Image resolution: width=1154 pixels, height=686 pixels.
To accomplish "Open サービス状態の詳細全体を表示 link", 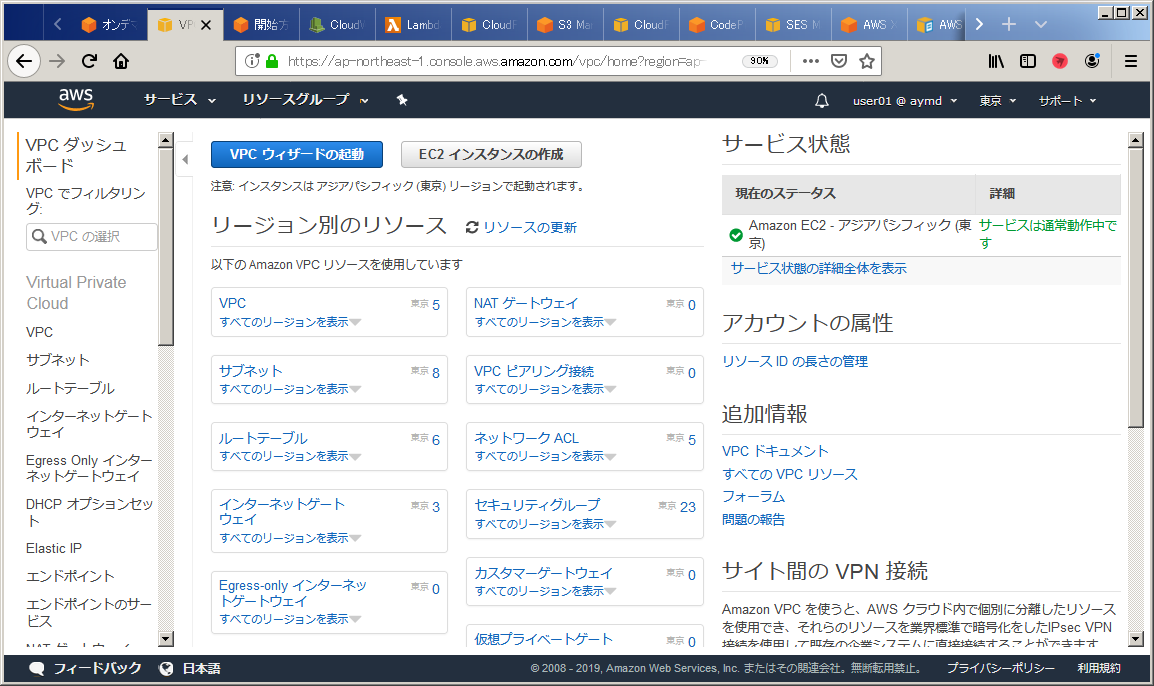I will click(x=818, y=269).
